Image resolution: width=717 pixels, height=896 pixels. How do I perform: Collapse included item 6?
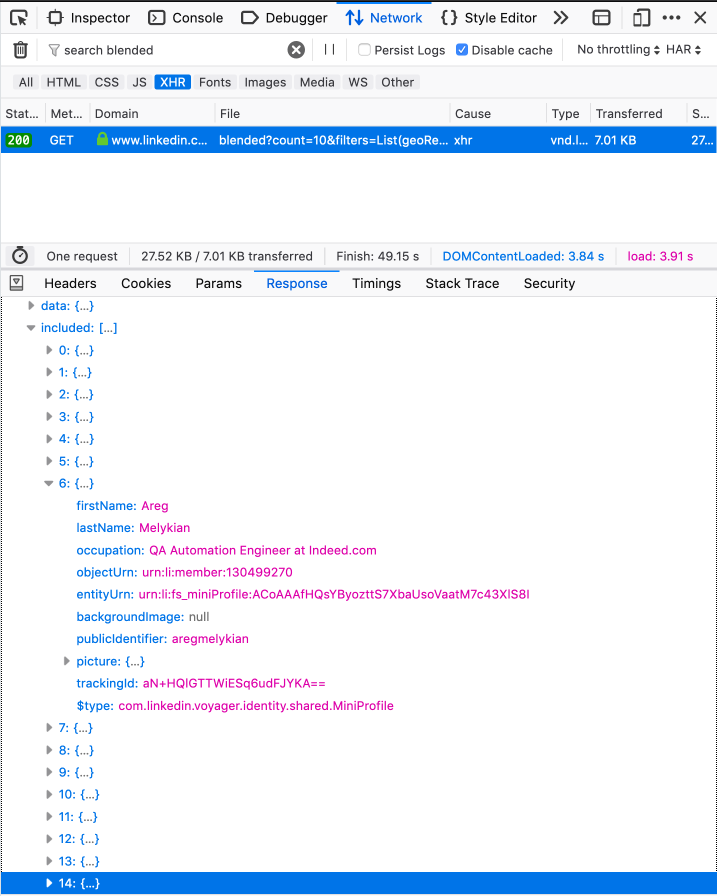49,483
